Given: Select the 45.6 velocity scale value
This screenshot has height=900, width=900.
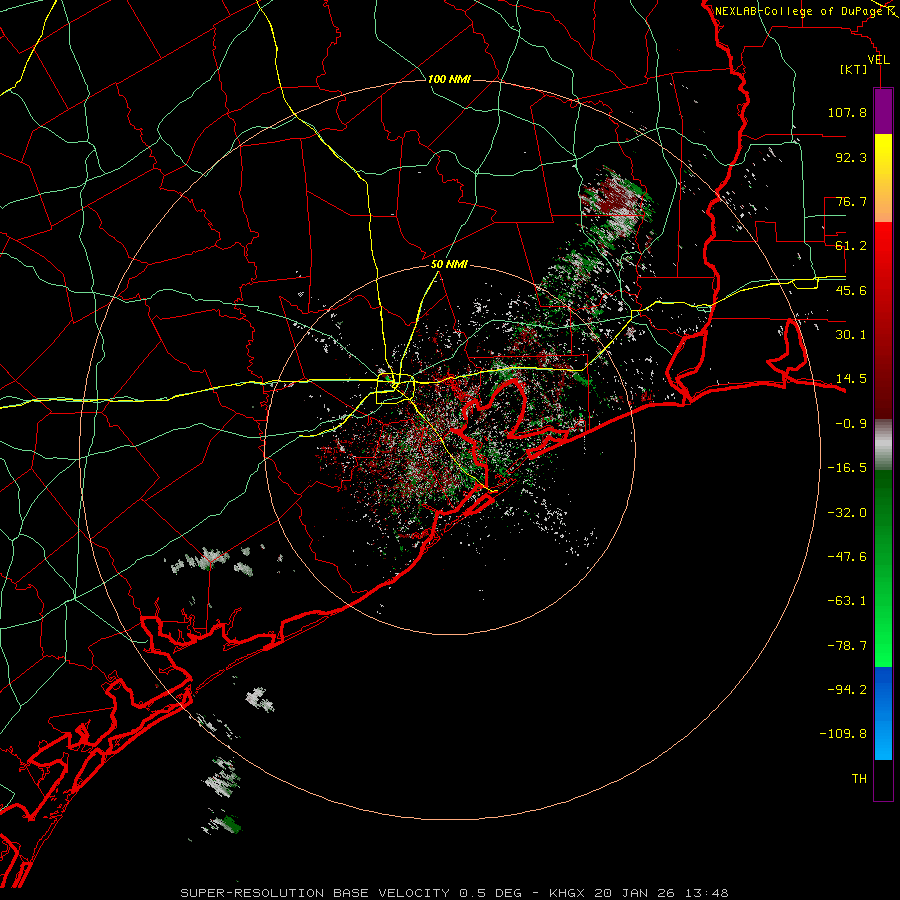Looking at the screenshot, I should [851, 290].
